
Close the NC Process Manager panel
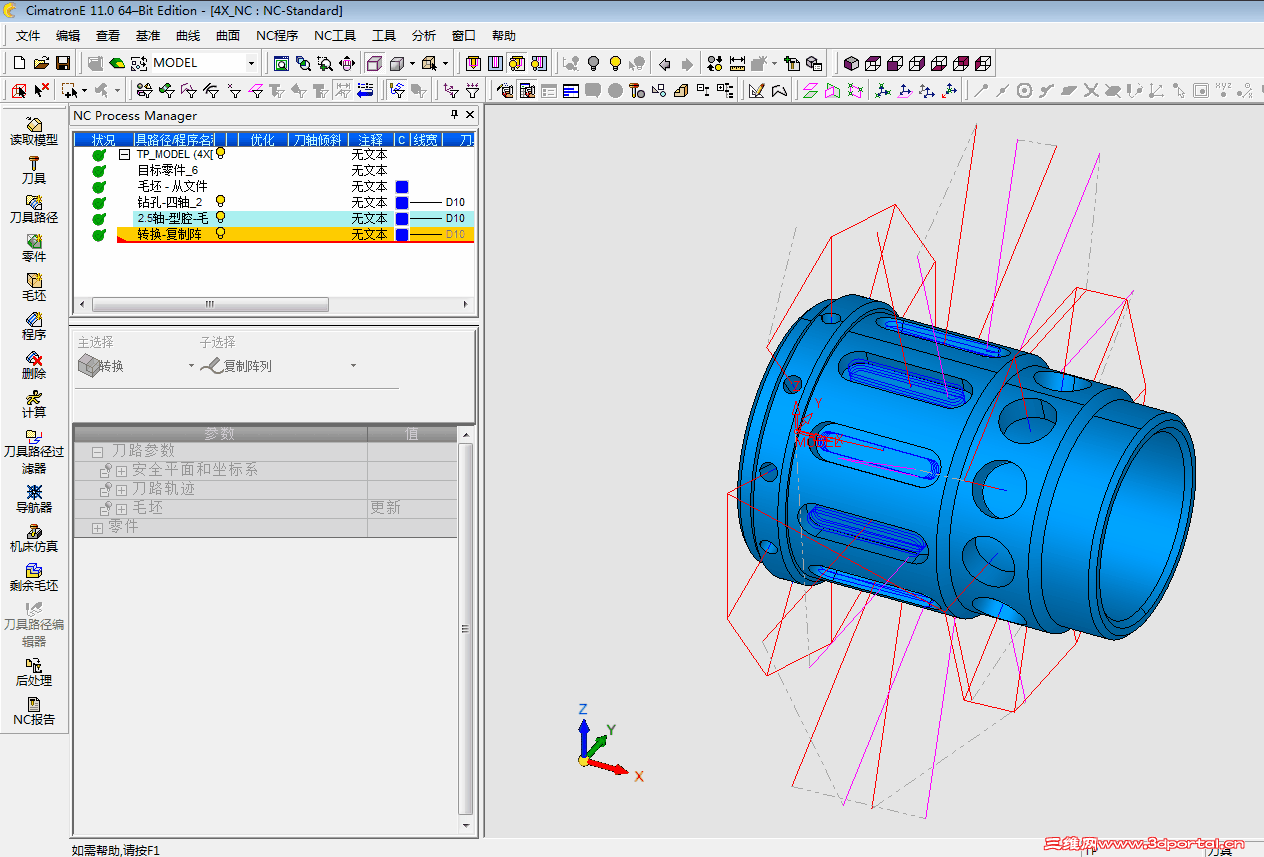tap(470, 115)
